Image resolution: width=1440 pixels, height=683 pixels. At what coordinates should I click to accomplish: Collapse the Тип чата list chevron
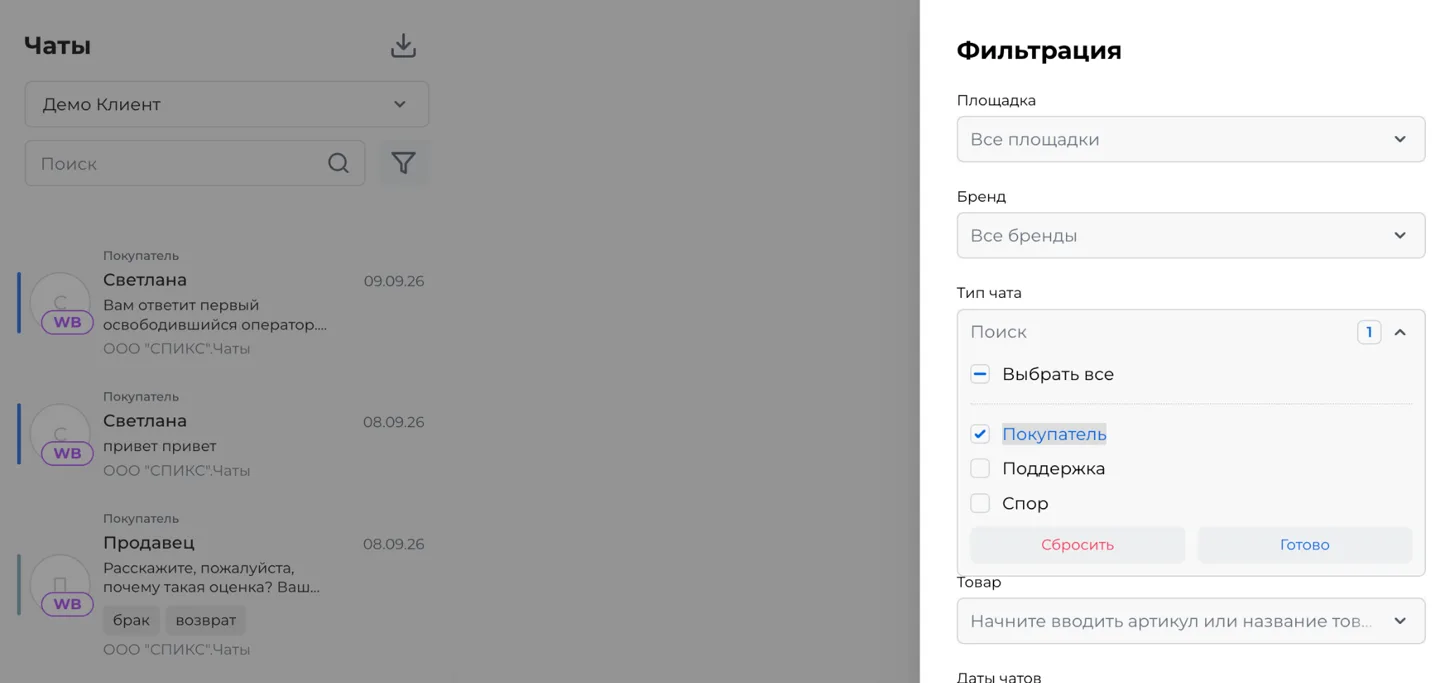pos(1400,332)
